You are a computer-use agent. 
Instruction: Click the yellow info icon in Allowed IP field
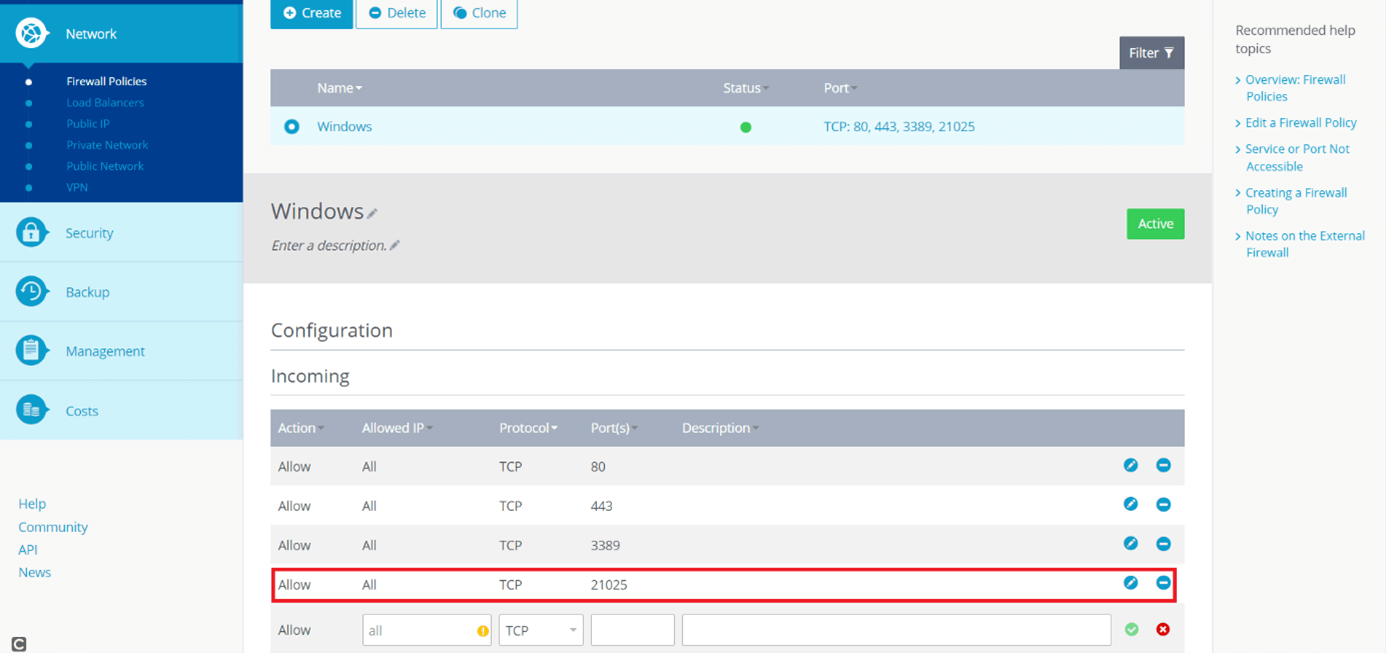tap(483, 631)
